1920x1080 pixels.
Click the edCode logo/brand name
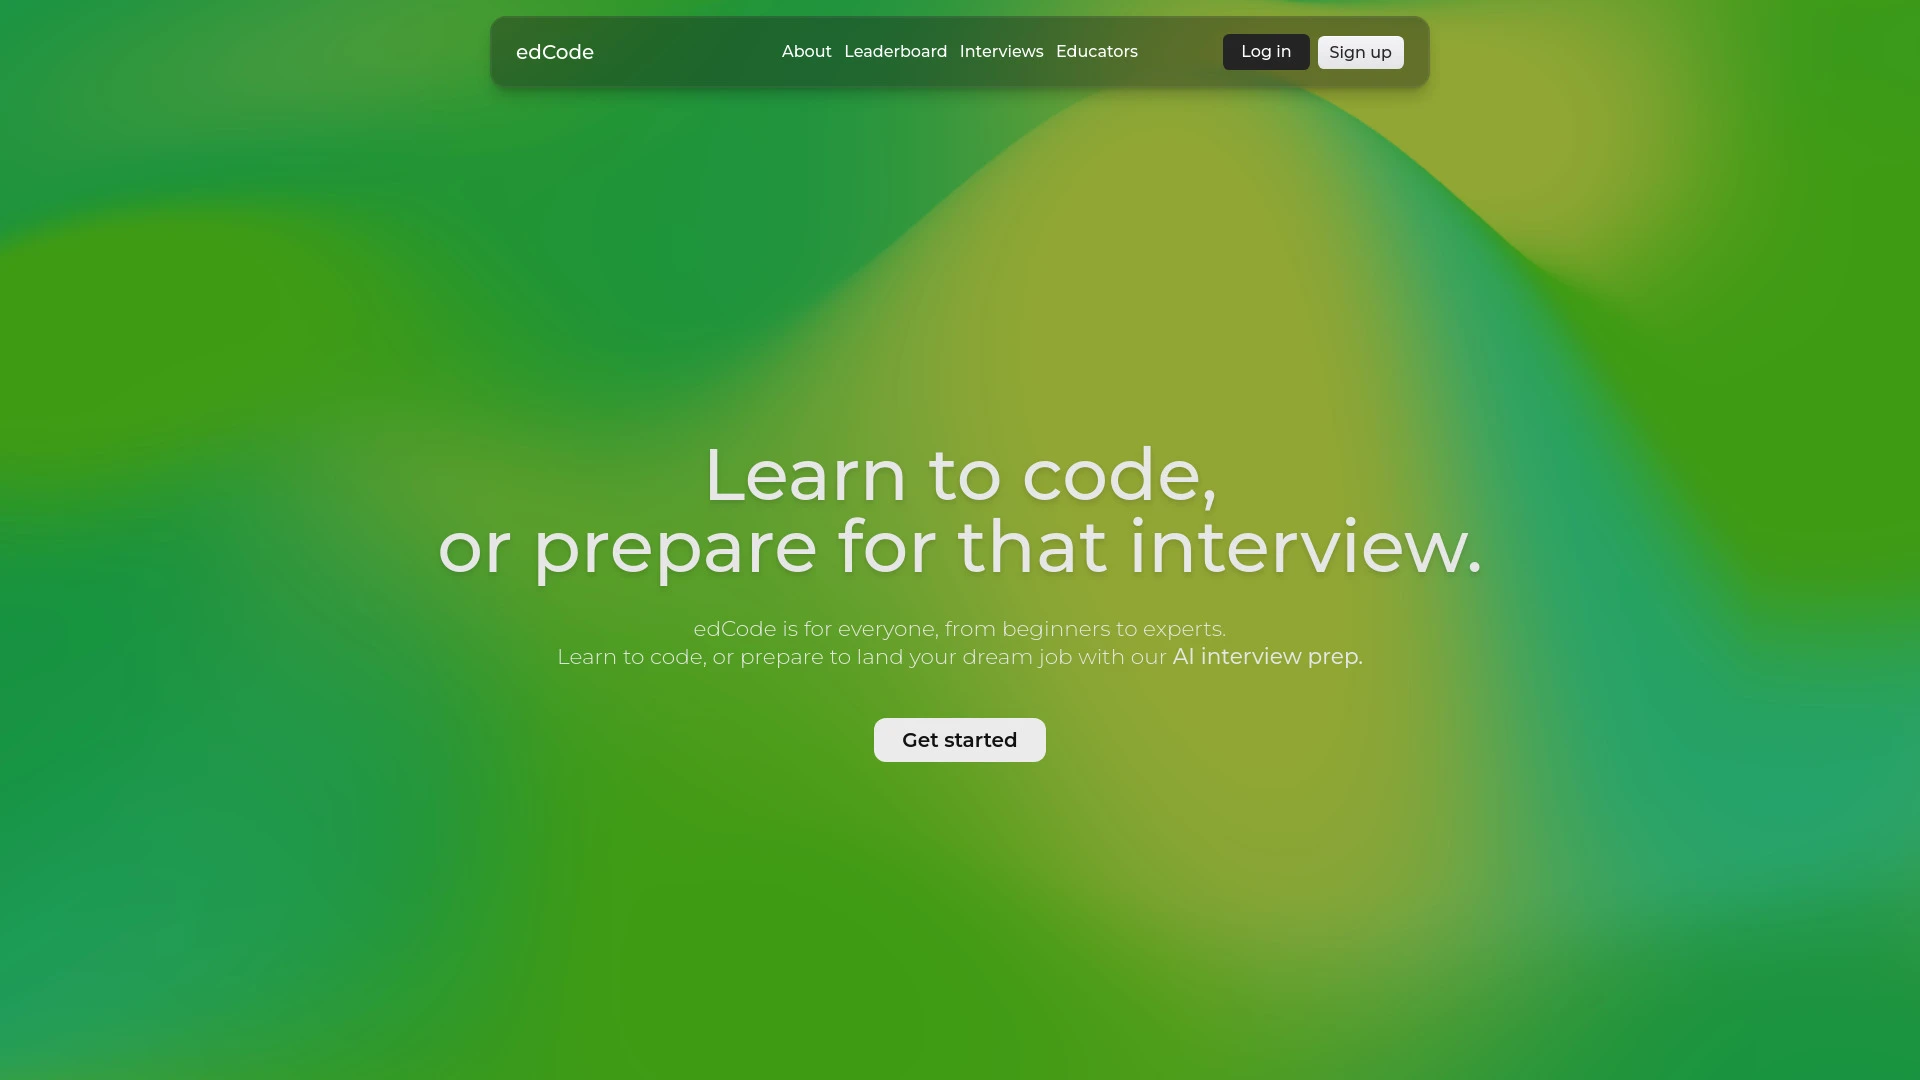[x=554, y=53]
